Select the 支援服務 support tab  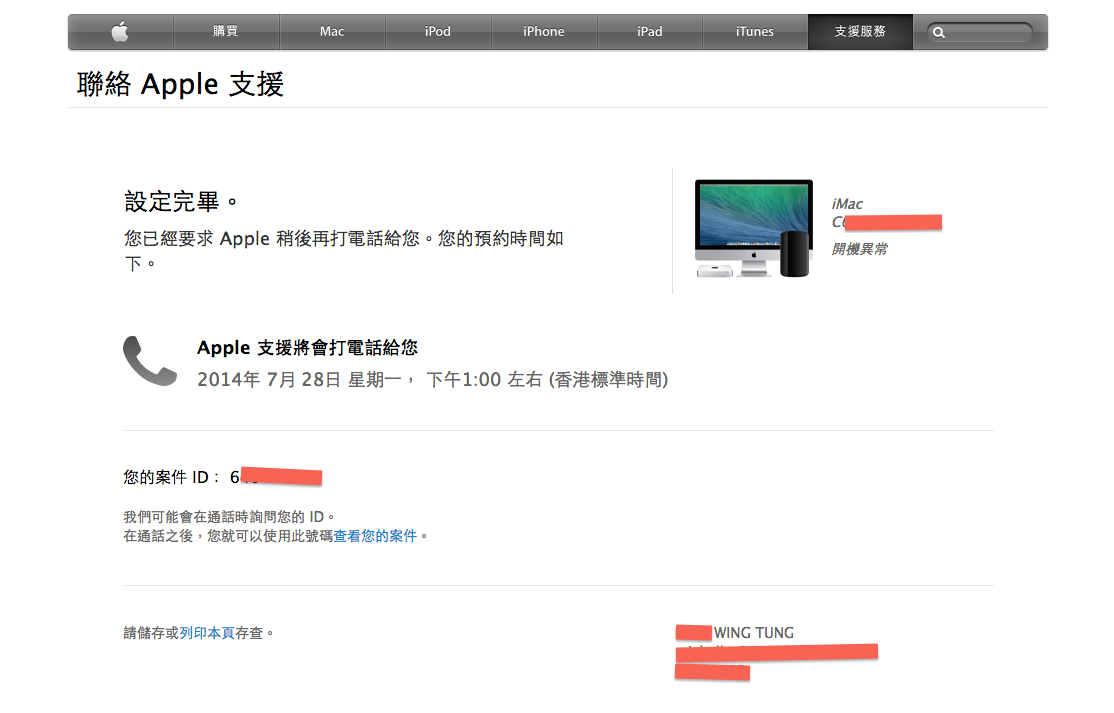click(860, 31)
